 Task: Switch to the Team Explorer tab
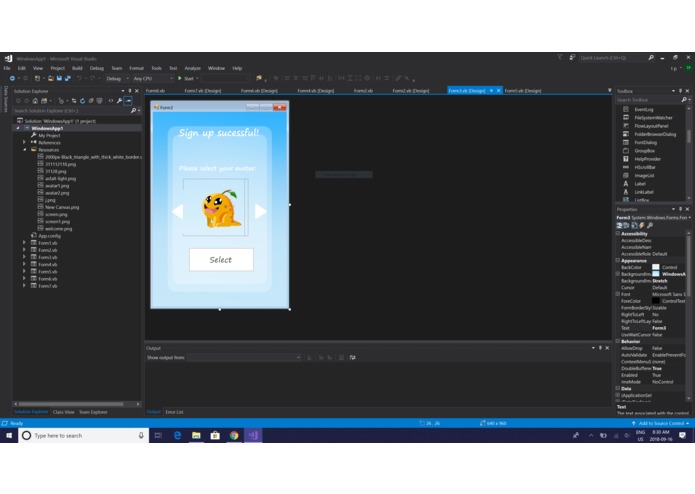(93, 412)
